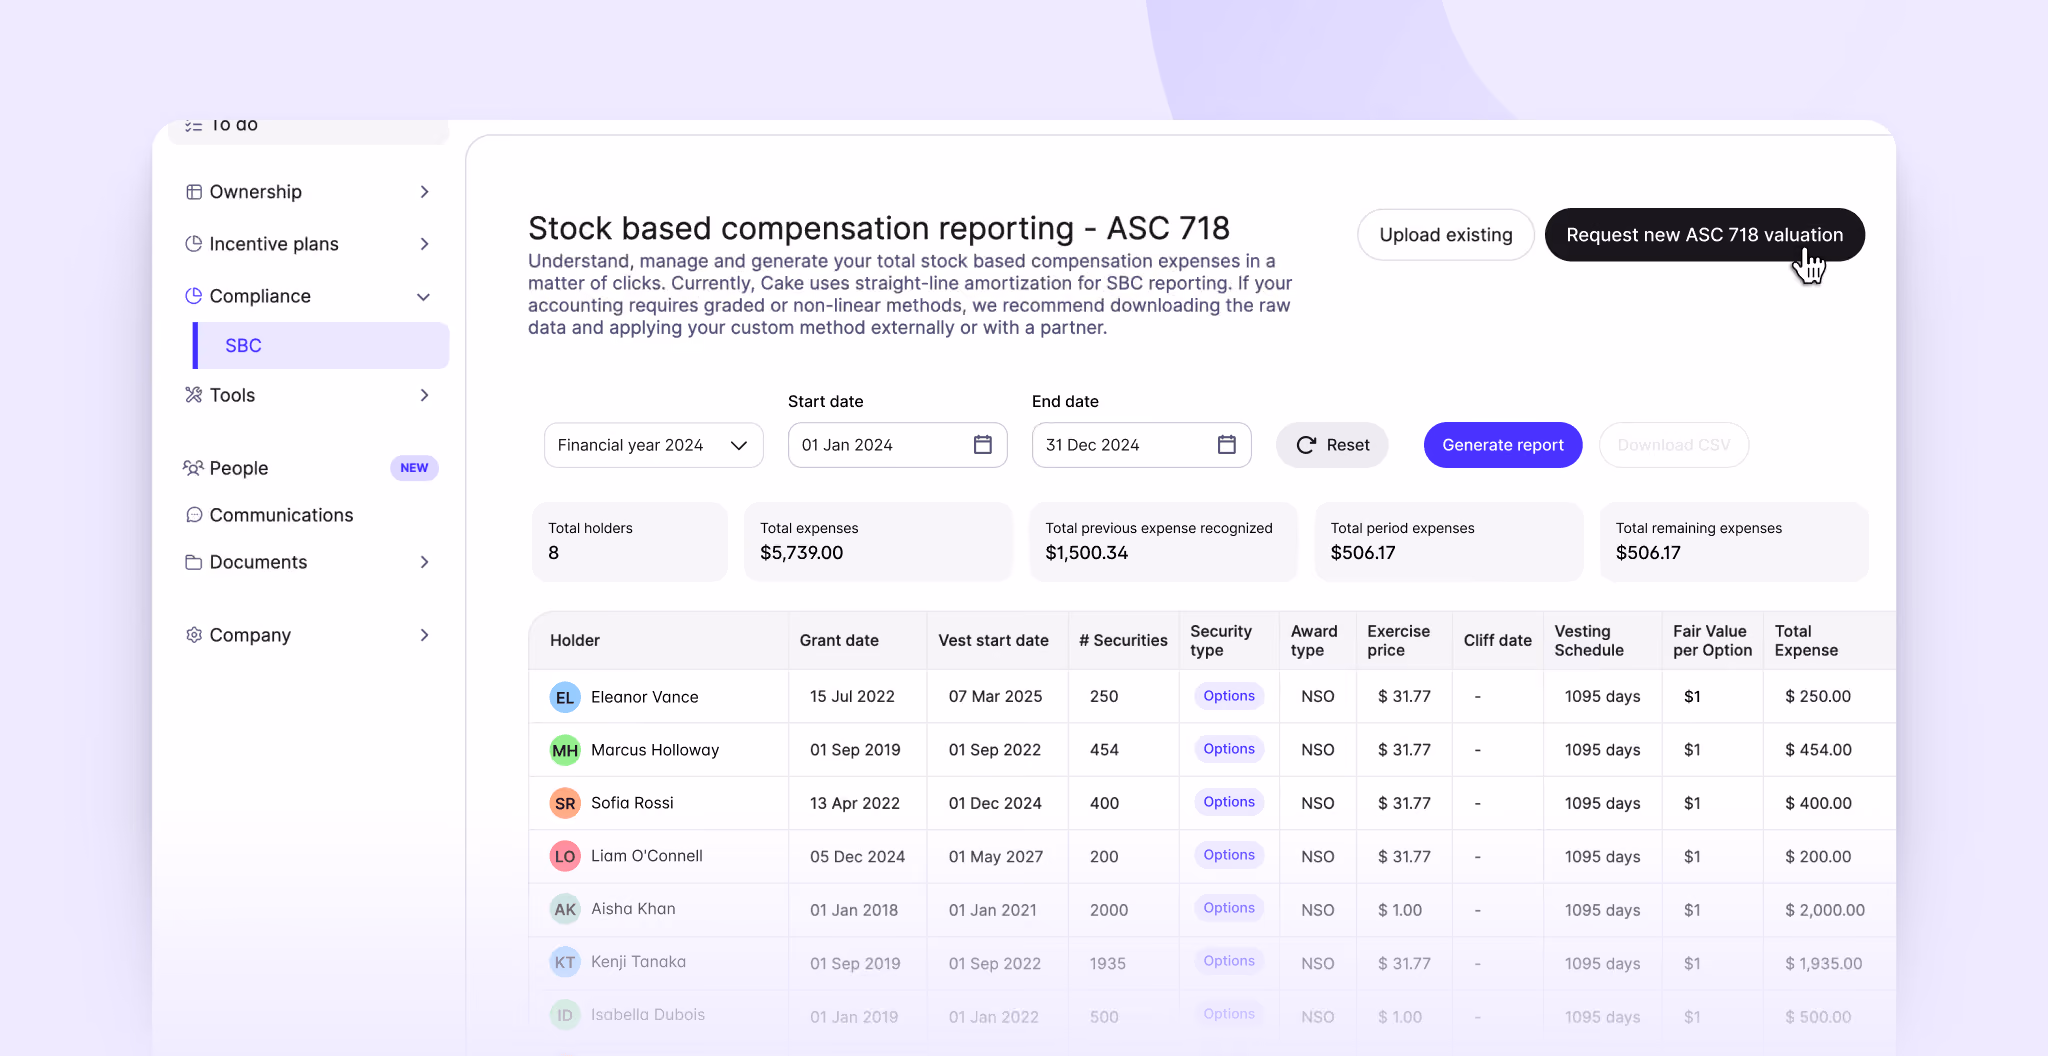Screen dimensions: 2048x1056
Task: Click the # Securities column header
Action: [x=1123, y=640]
